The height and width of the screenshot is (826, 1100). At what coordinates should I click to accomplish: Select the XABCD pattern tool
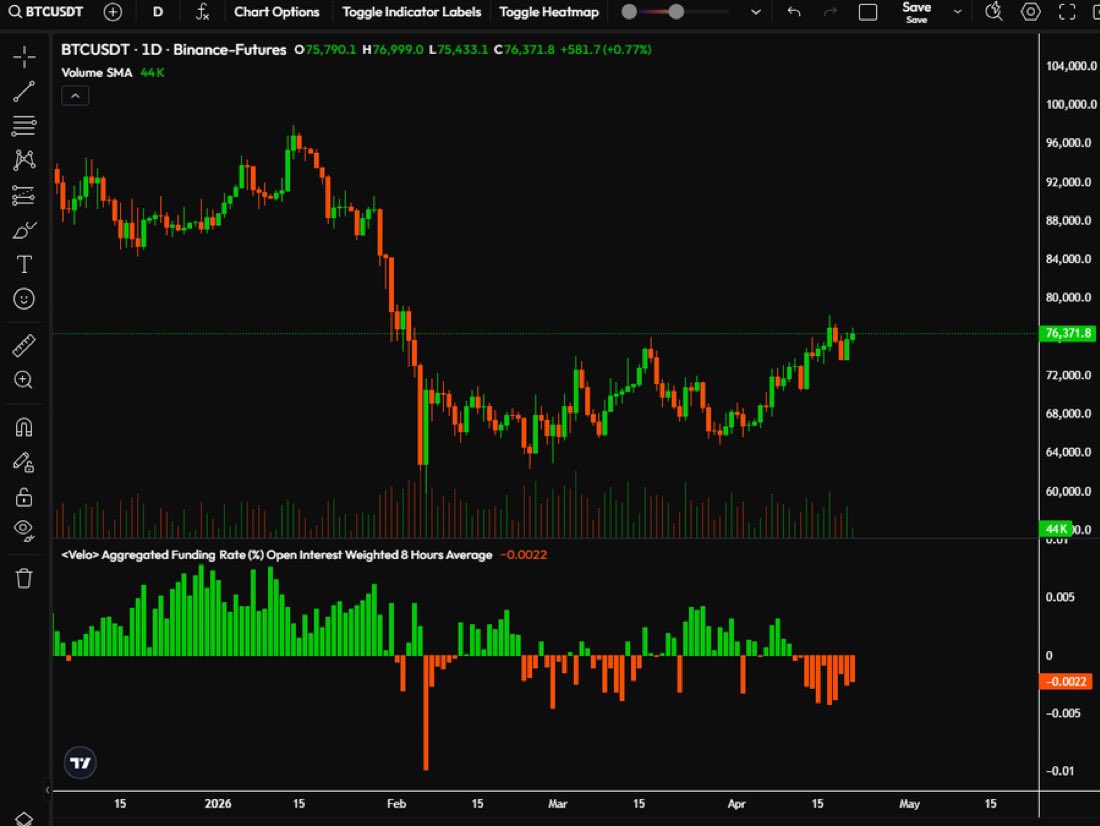tap(24, 160)
